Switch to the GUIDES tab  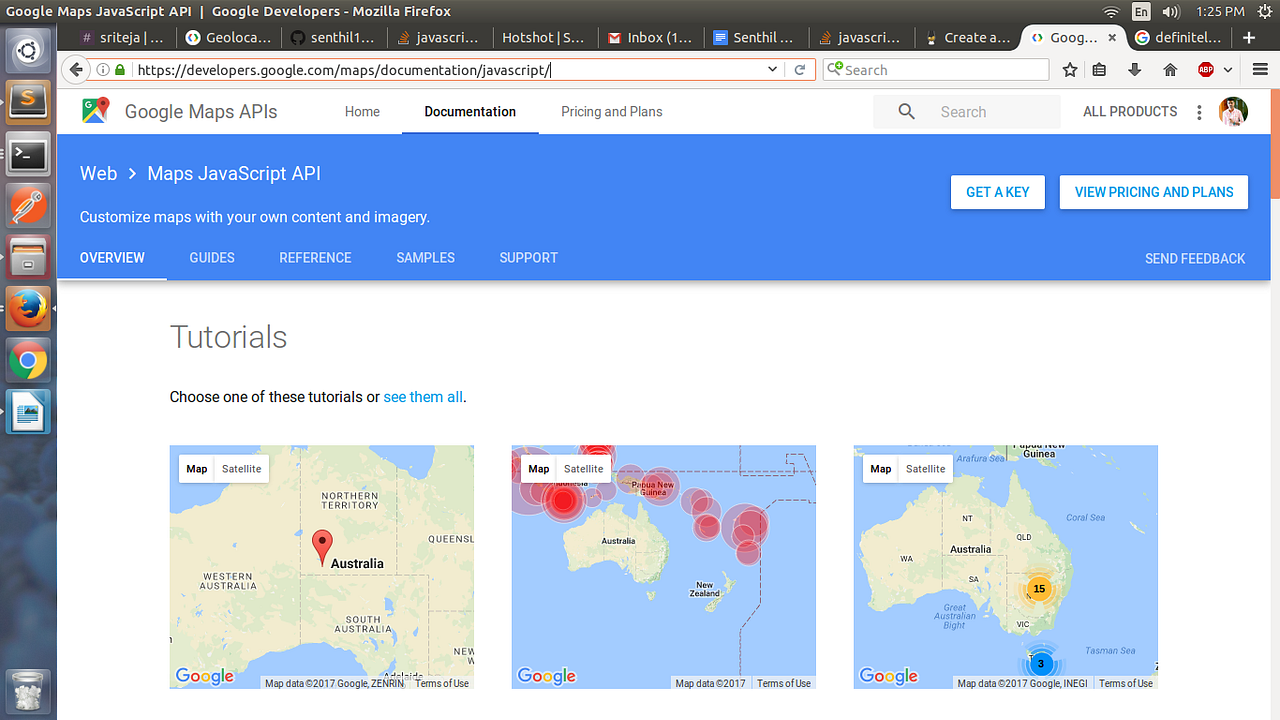(212, 258)
